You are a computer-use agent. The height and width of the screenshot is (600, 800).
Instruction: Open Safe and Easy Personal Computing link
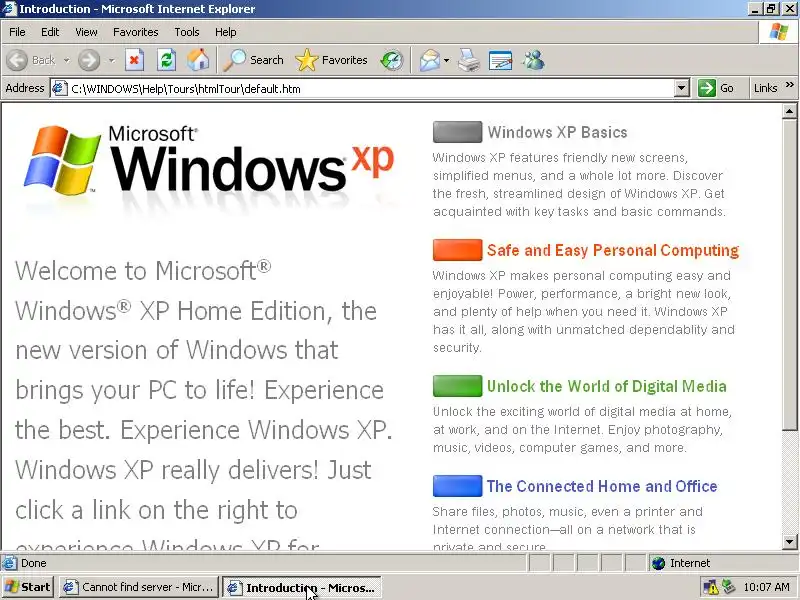(613, 250)
